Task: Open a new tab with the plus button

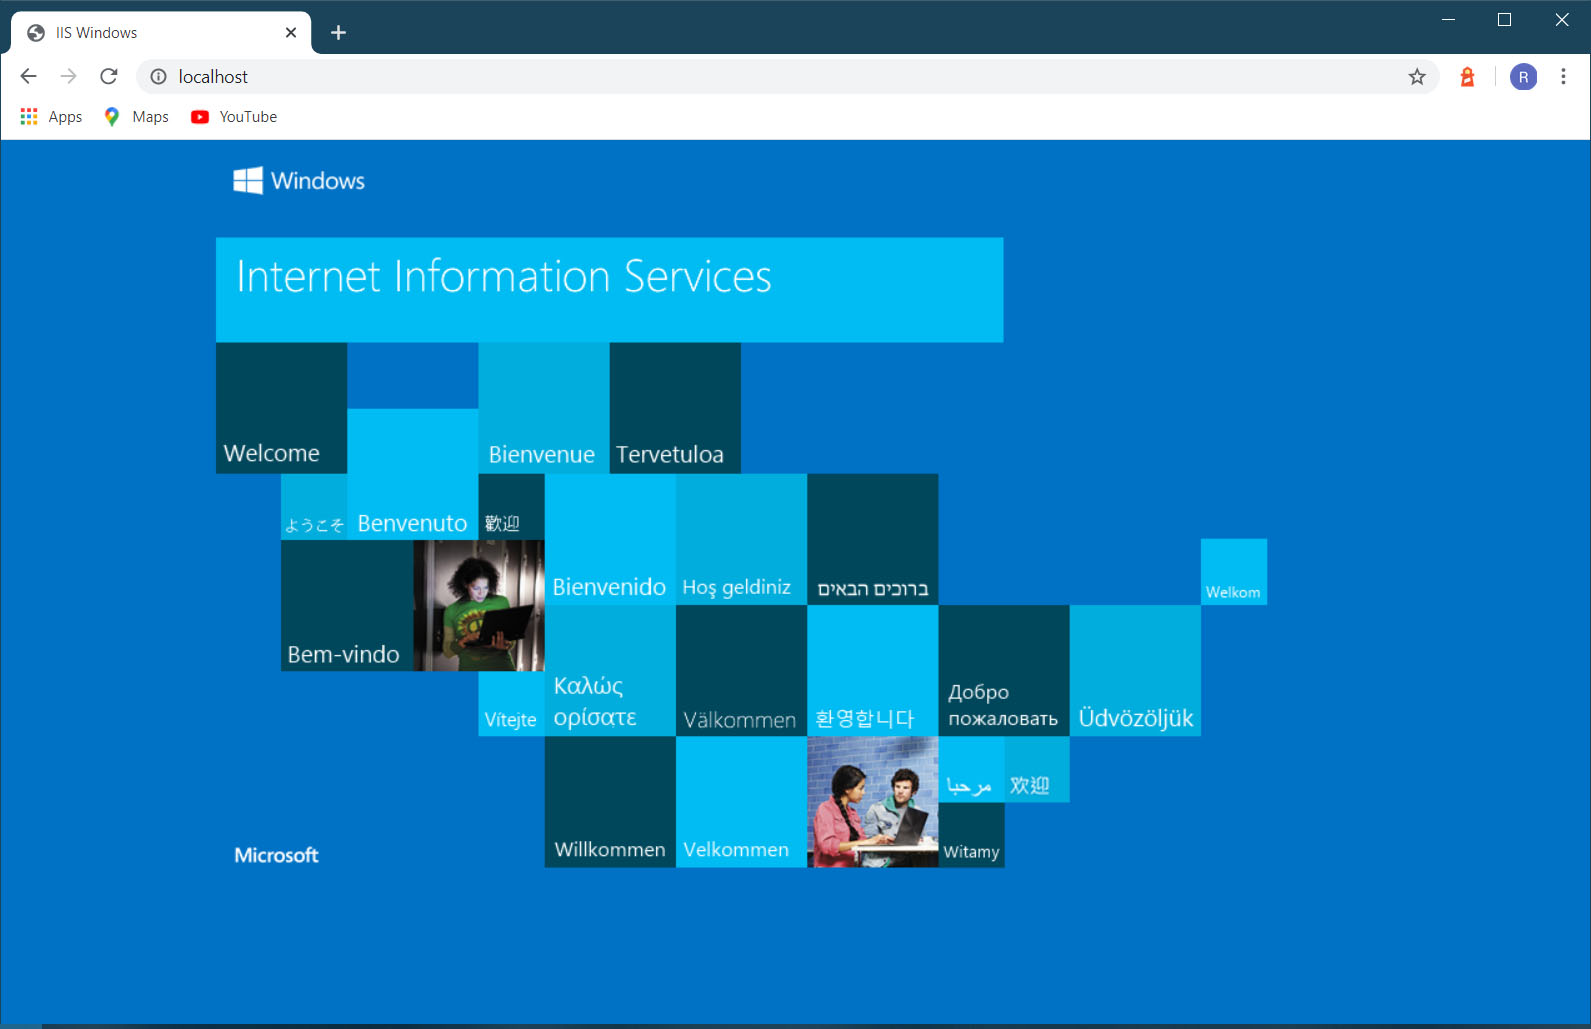Action: [338, 33]
